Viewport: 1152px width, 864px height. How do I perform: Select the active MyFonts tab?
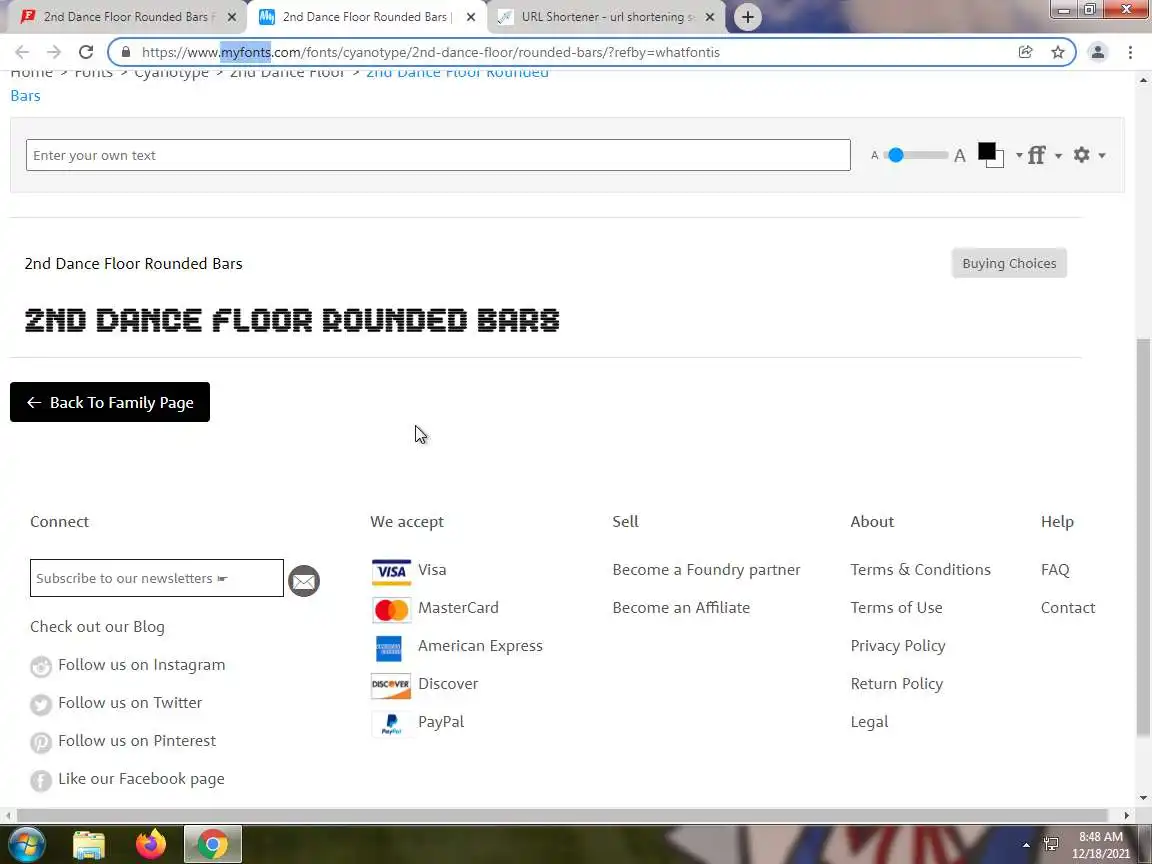point(365,17)
